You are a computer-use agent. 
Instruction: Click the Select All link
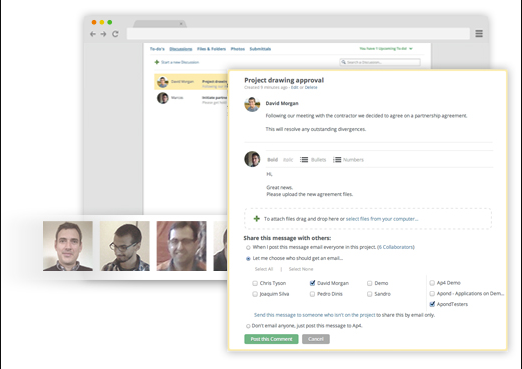264,269
